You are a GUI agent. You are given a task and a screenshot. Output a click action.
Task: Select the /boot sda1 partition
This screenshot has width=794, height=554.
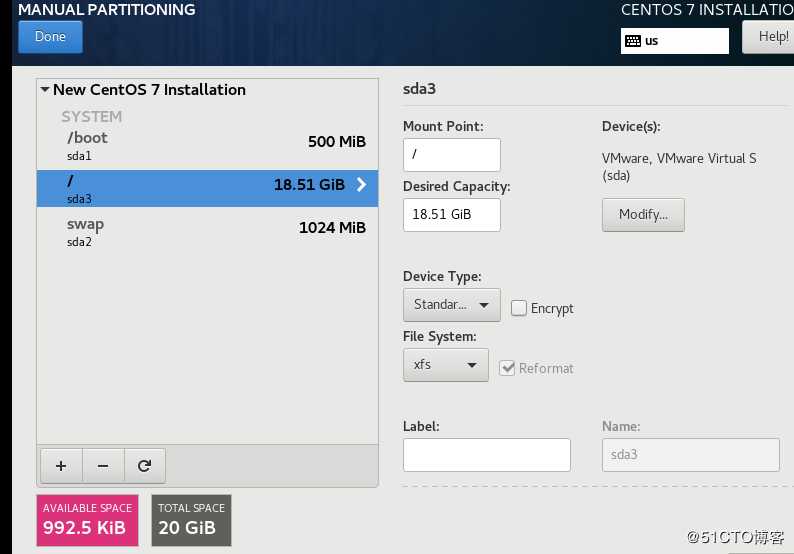[x=207, y=145]
